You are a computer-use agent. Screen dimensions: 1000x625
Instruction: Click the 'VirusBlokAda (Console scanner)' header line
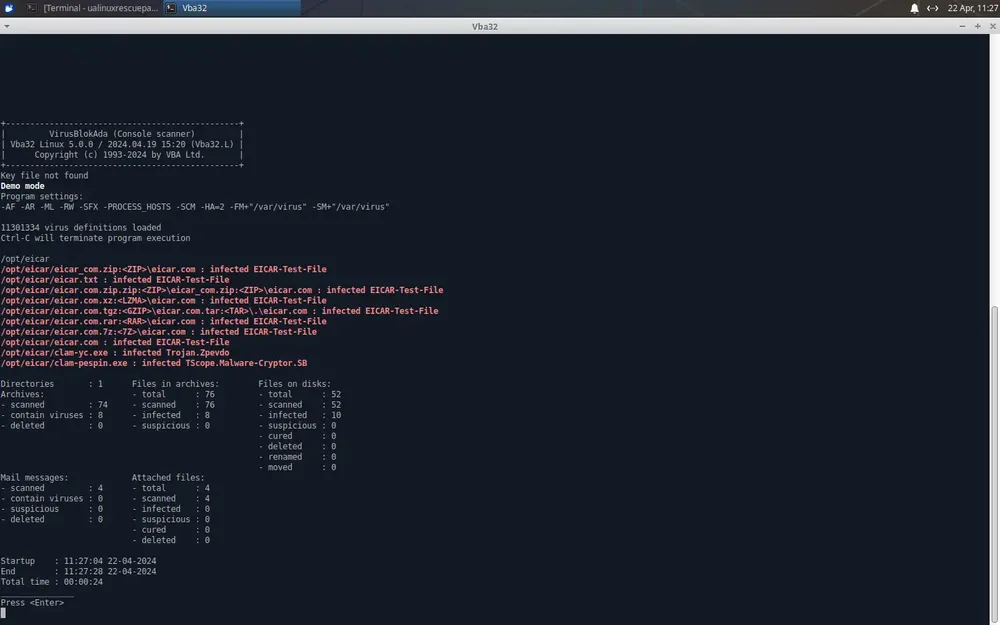coord(122,134)
